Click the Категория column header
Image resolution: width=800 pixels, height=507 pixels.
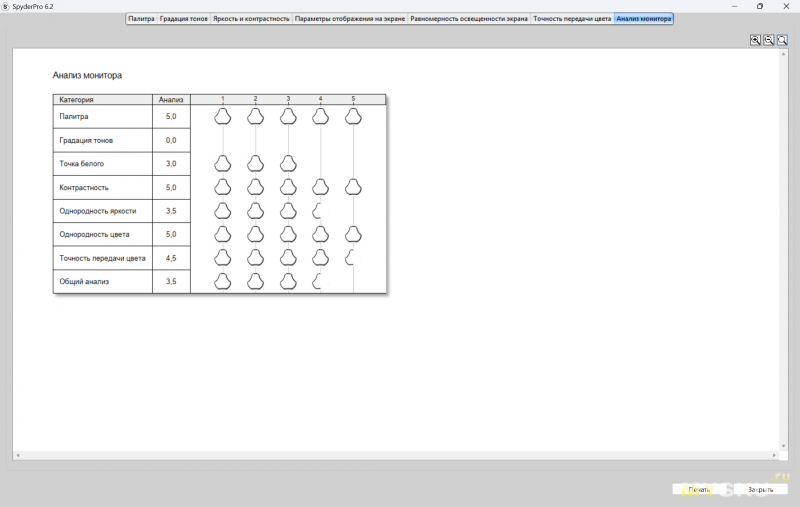[102, 100]
